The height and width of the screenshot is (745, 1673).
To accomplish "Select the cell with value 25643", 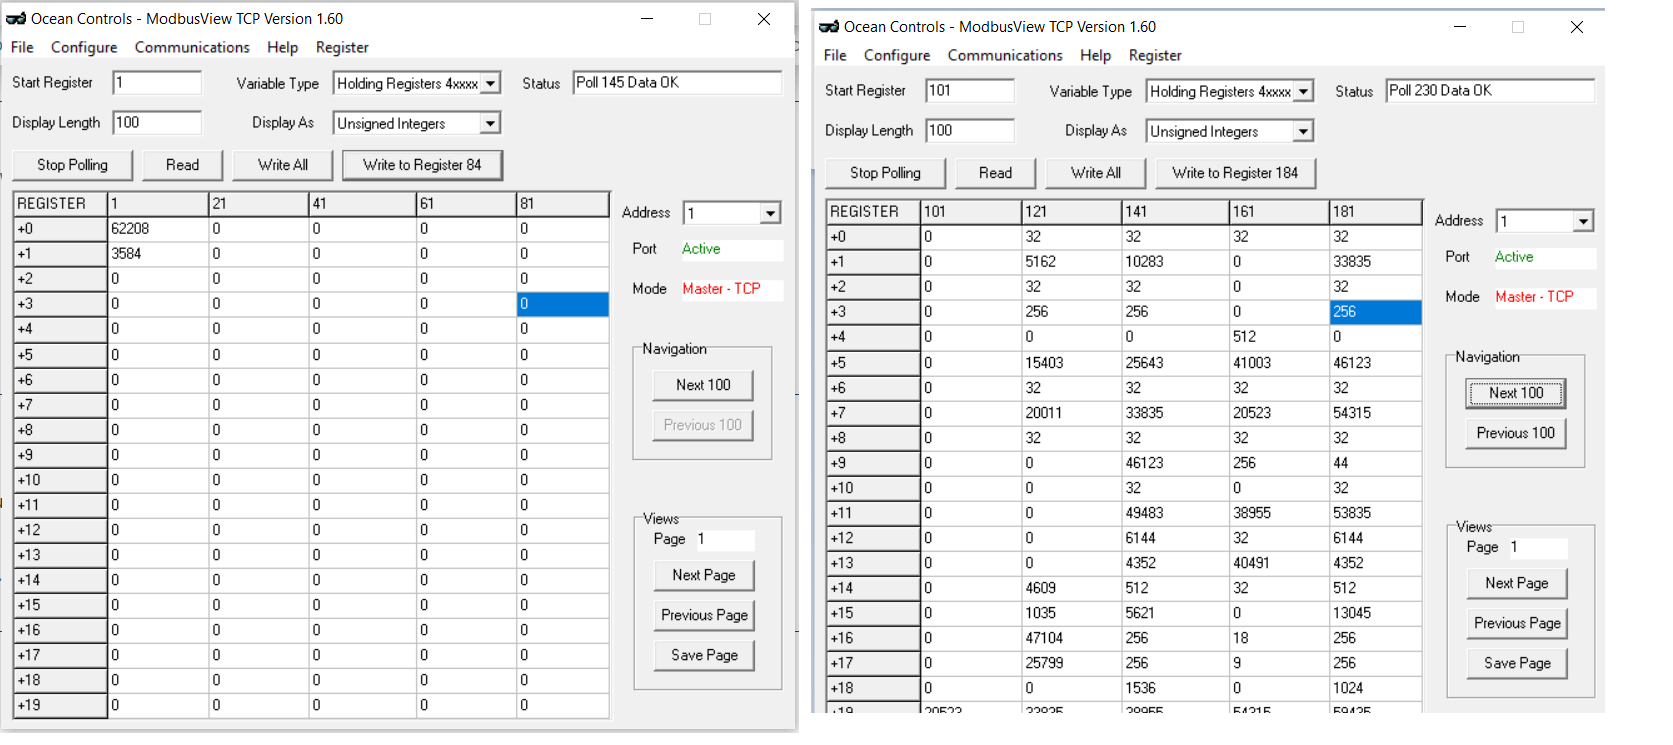I will pyautogui.click(x=1176, y=363).
